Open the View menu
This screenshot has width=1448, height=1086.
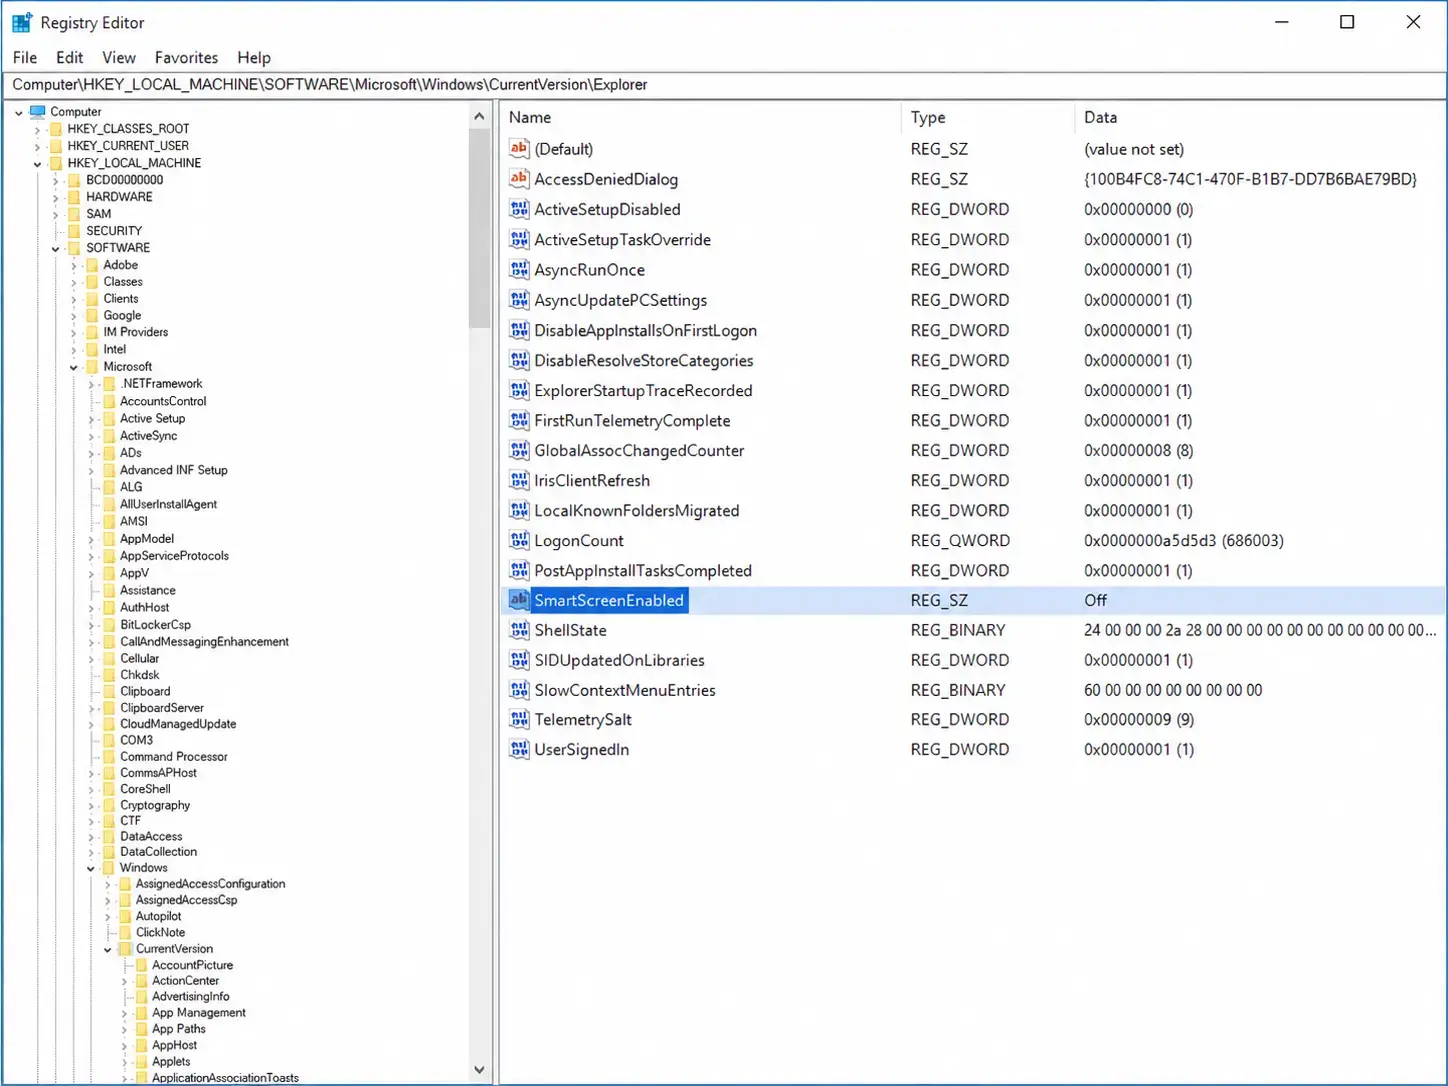(119, 58)
